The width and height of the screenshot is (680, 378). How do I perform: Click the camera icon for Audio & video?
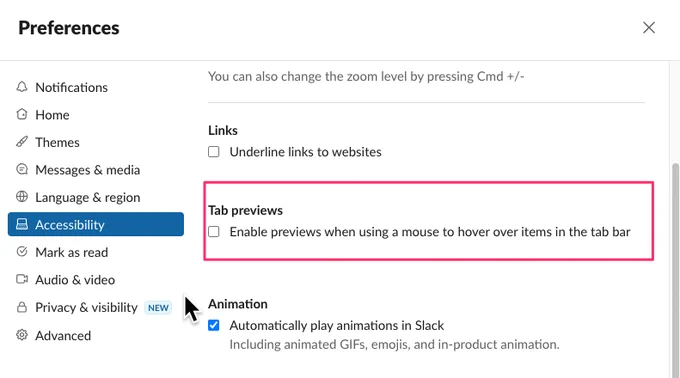(x=22, y=279)
